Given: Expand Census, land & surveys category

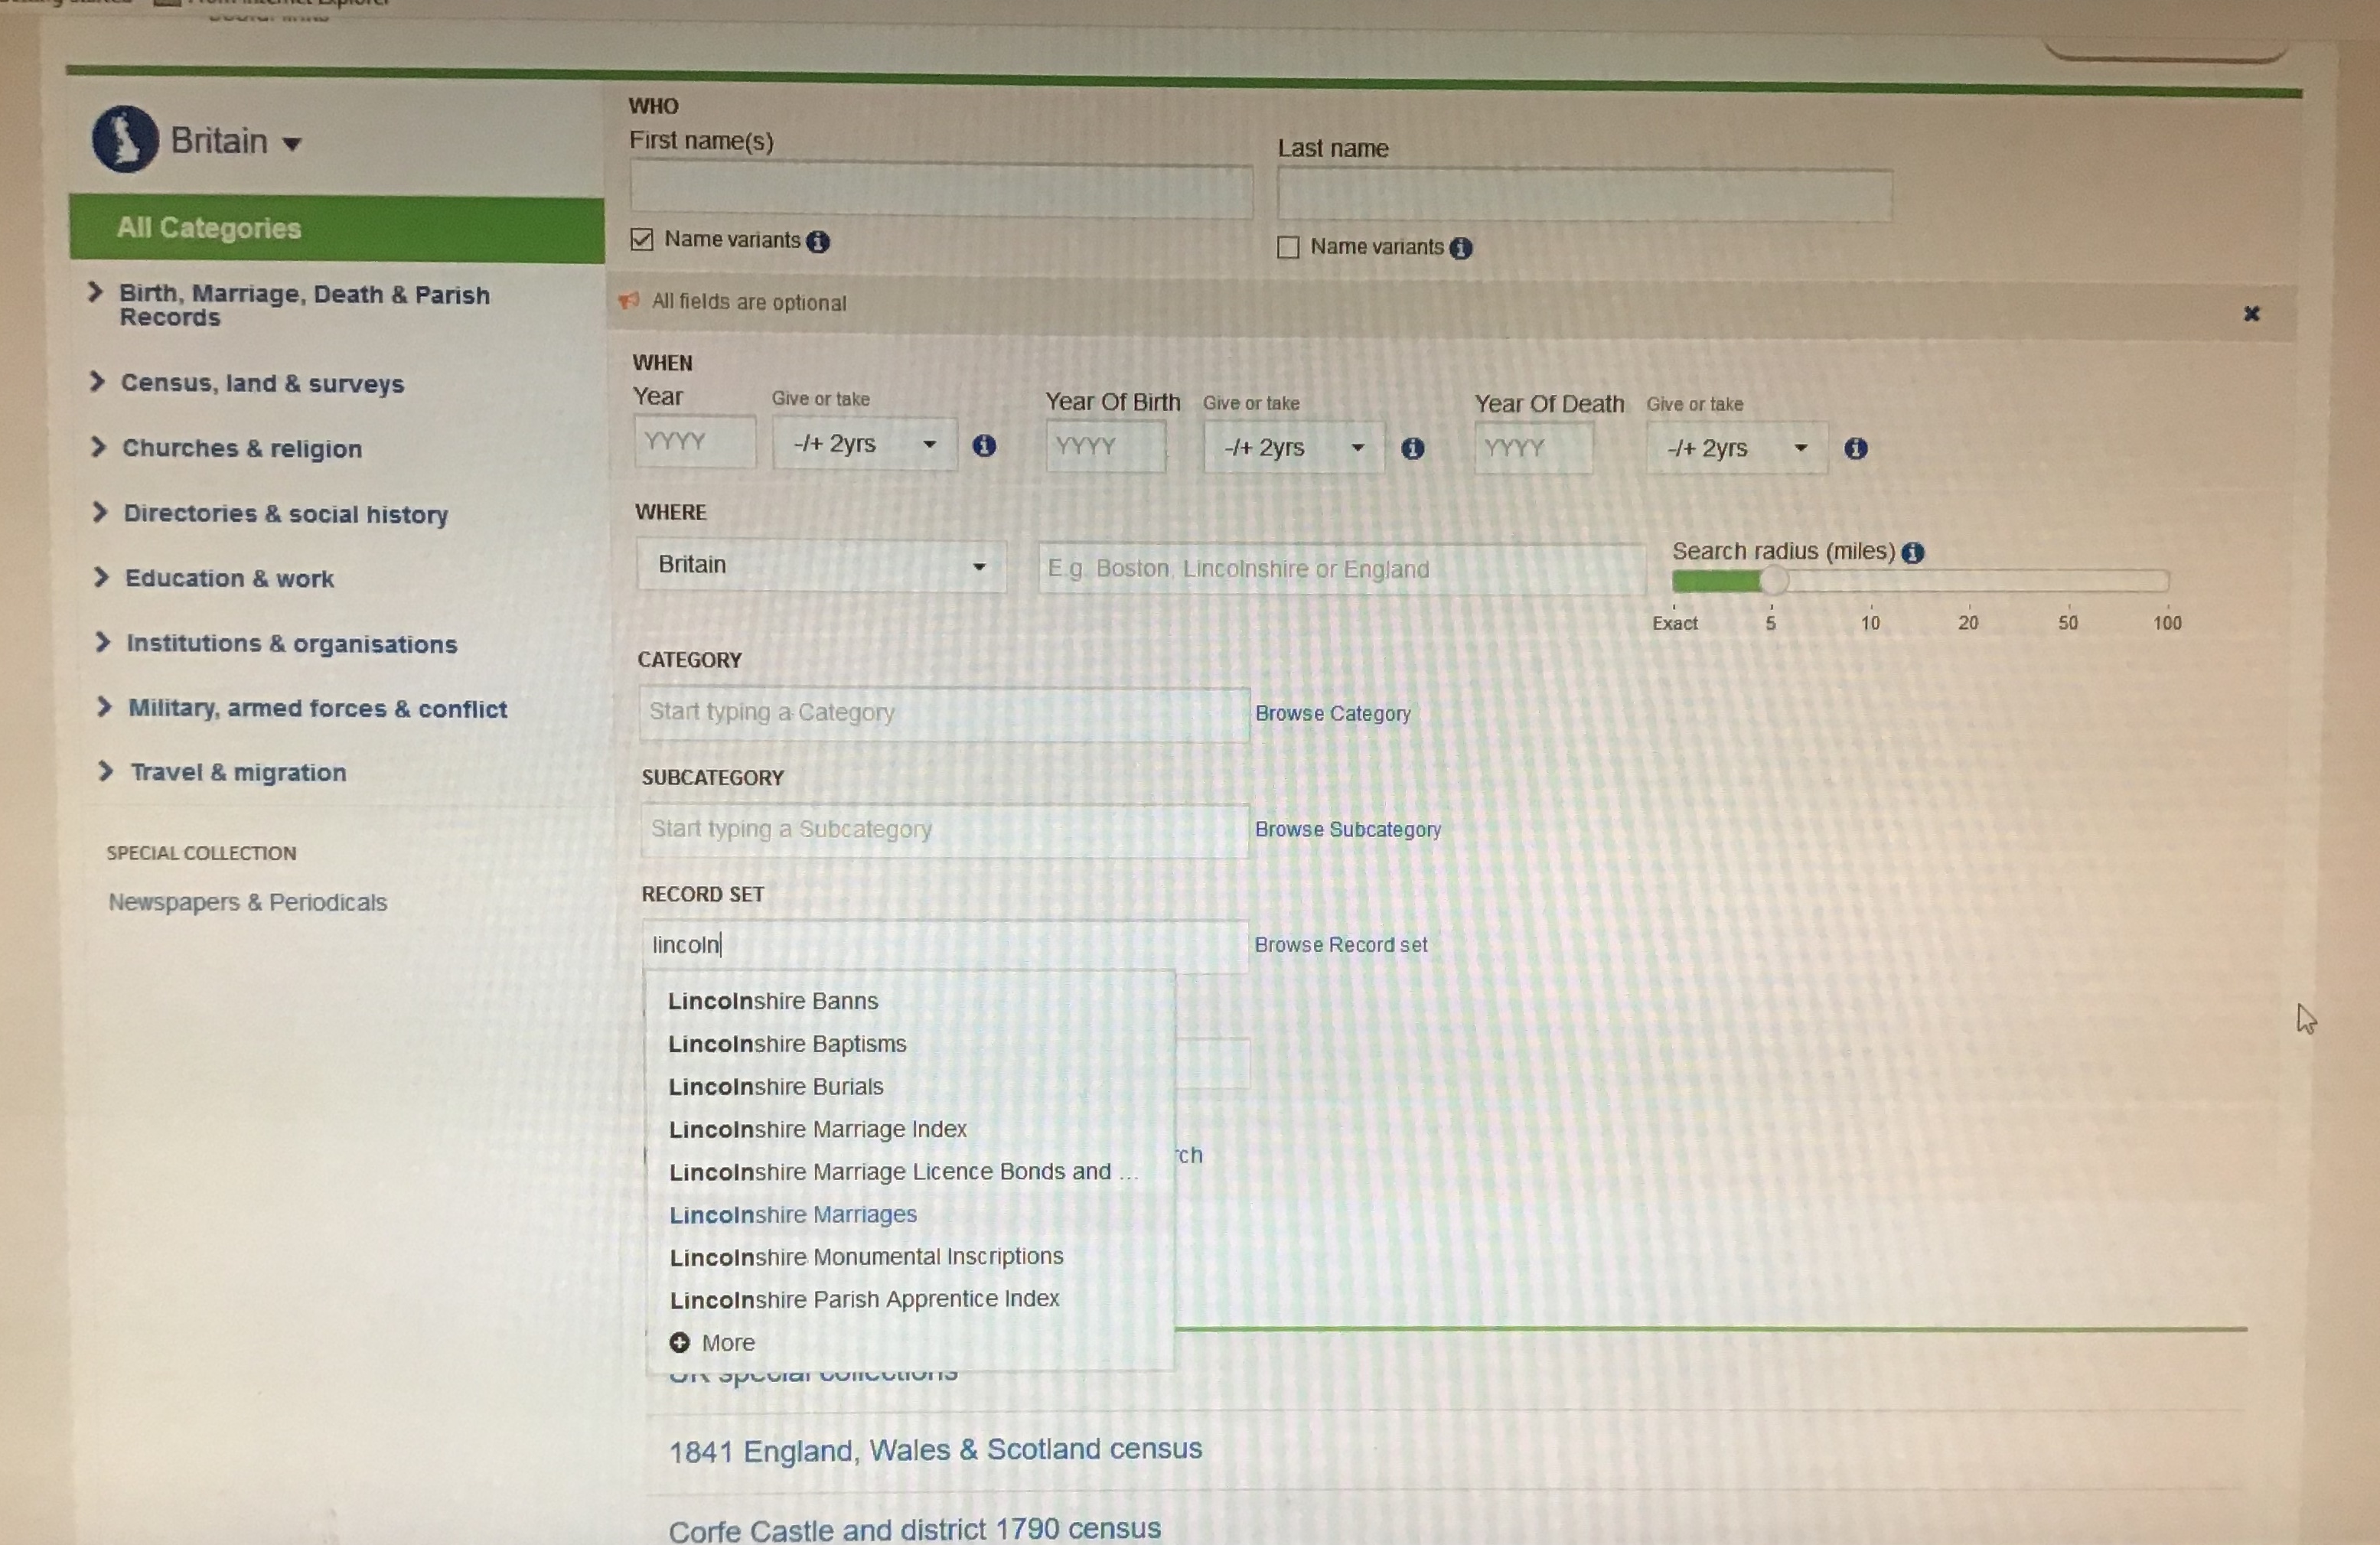Looking at the screenshot, I should point(262,383).
